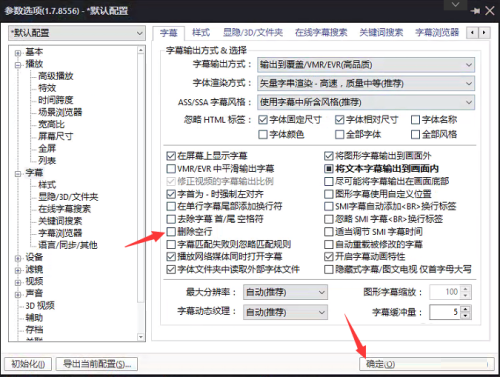Select 辅助 in the tree
This screenshot has height=377, width=500.
[34, 318]
